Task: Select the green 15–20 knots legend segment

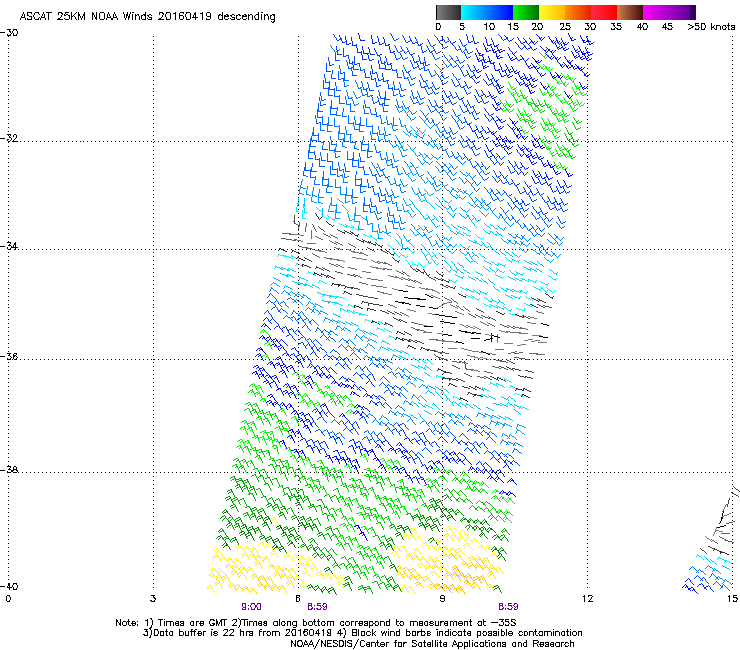Action: click(526, 12)
